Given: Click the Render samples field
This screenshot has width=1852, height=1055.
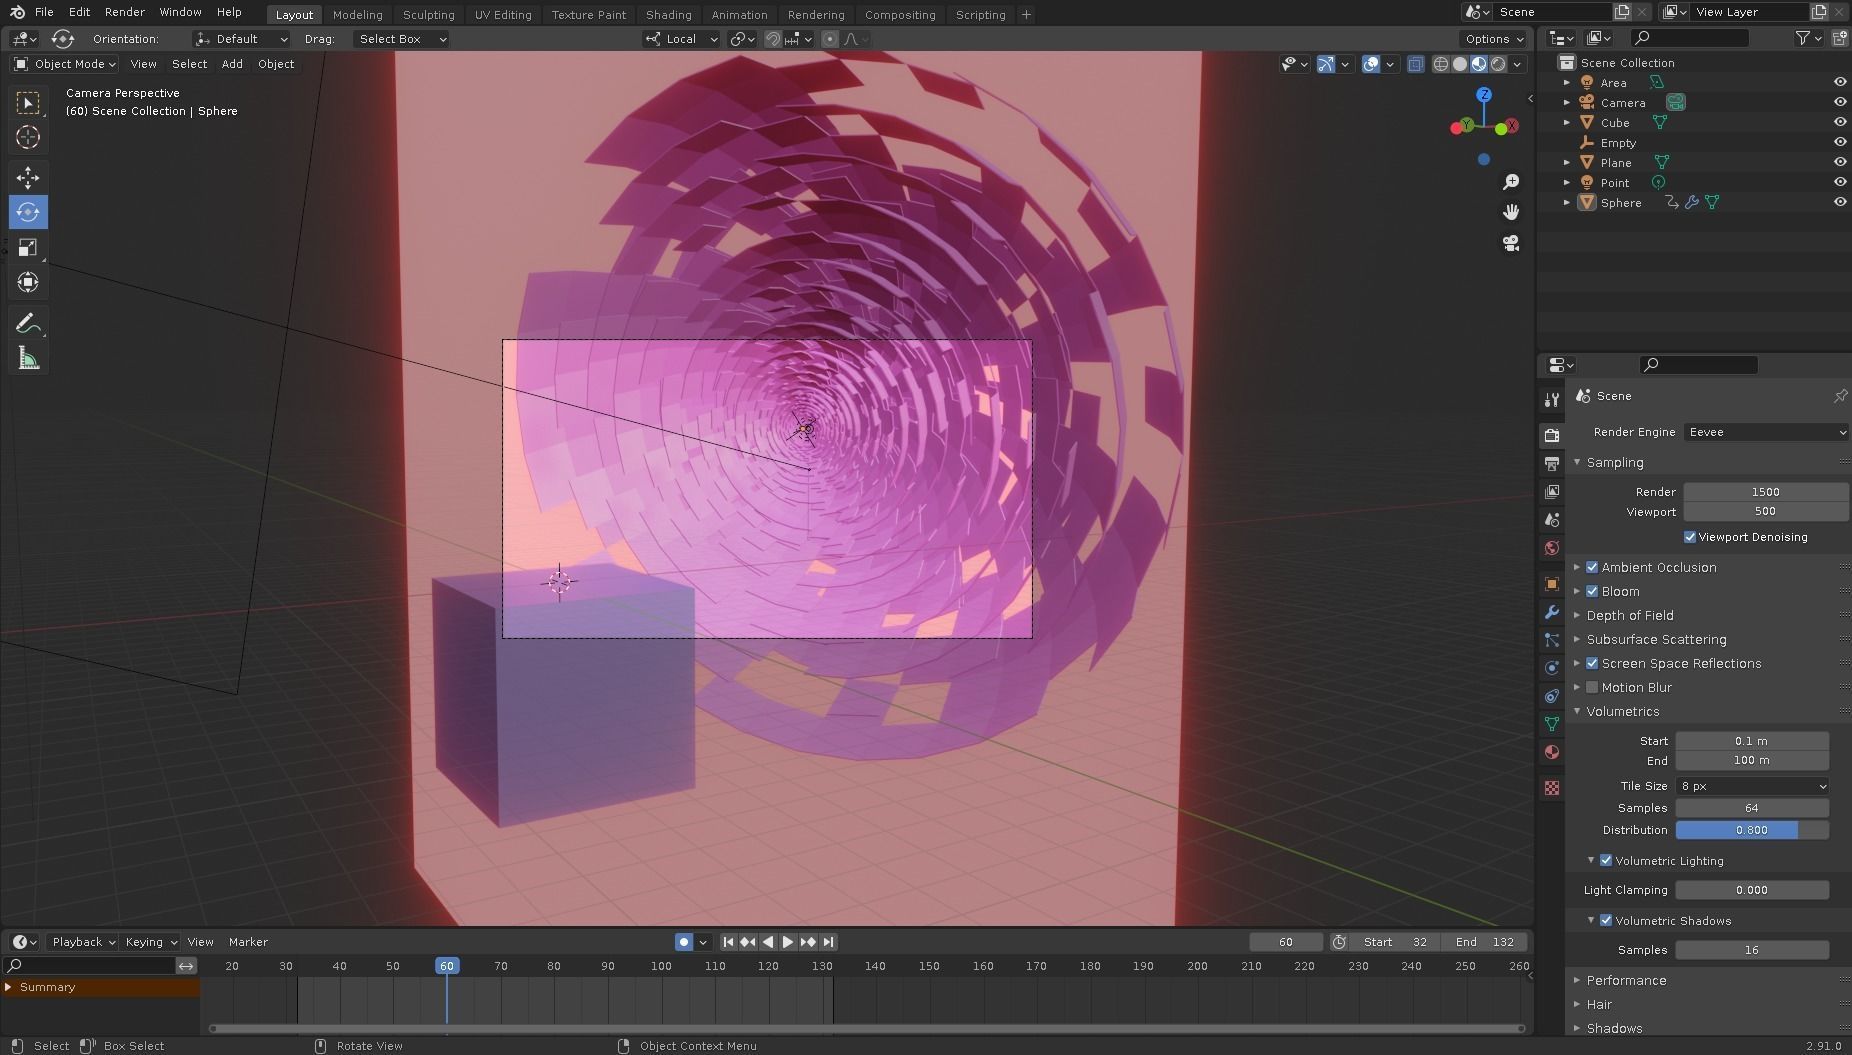Looking at the screenshot, I should click(1765, 492).
